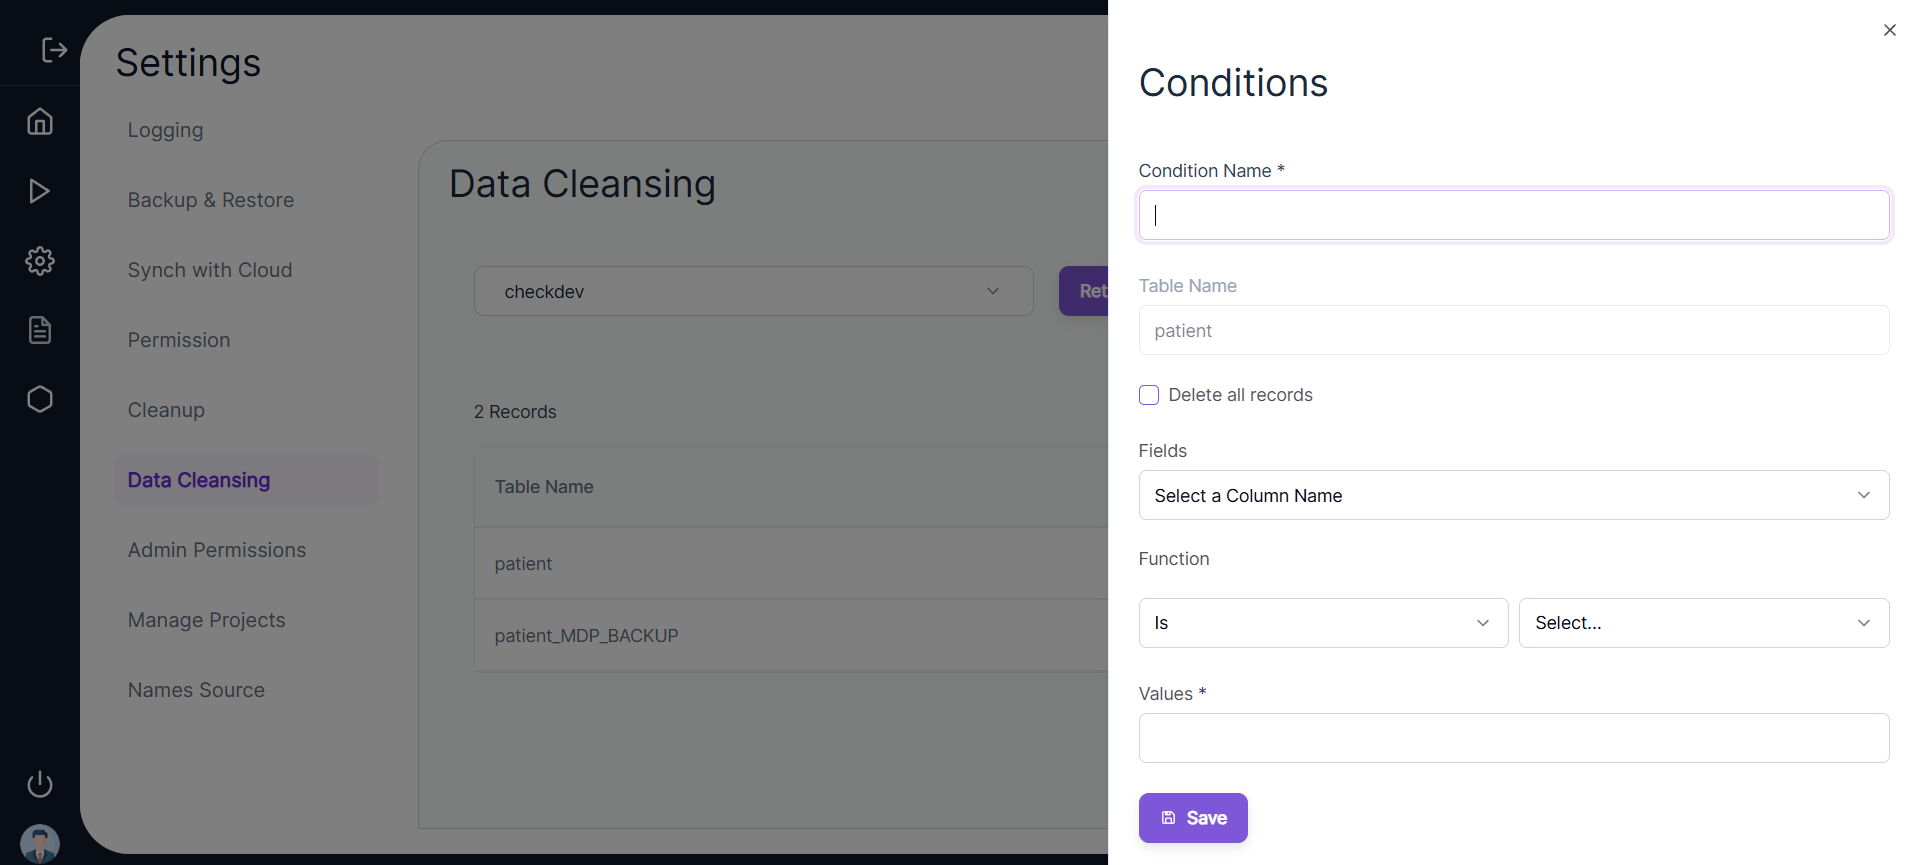Image resolution: width=1919 pixels, height=865 pixels.
Task: Select the Admin Permissions menu item
Action: [216, 550]
